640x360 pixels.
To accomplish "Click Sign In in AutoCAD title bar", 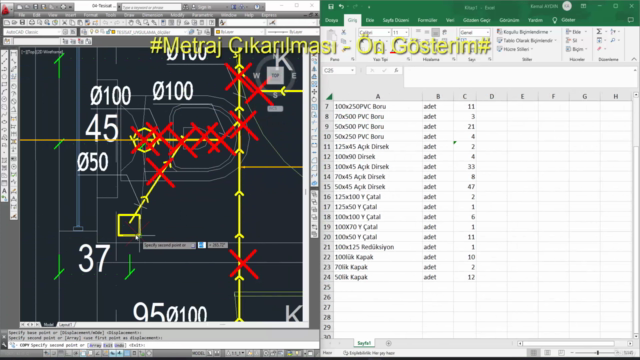I will coord(204,7).
